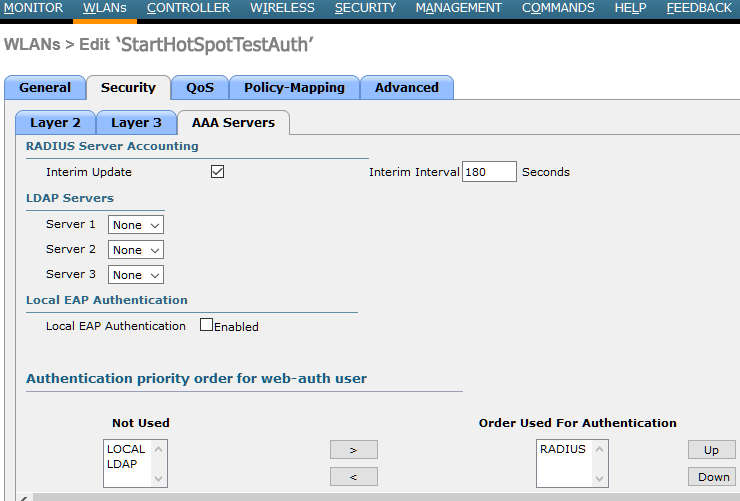Image resolution: width=740 pixels, height=501 pixels.
Task: Select LOCAL in Not Used list
Action: click(x=126, y=450)
